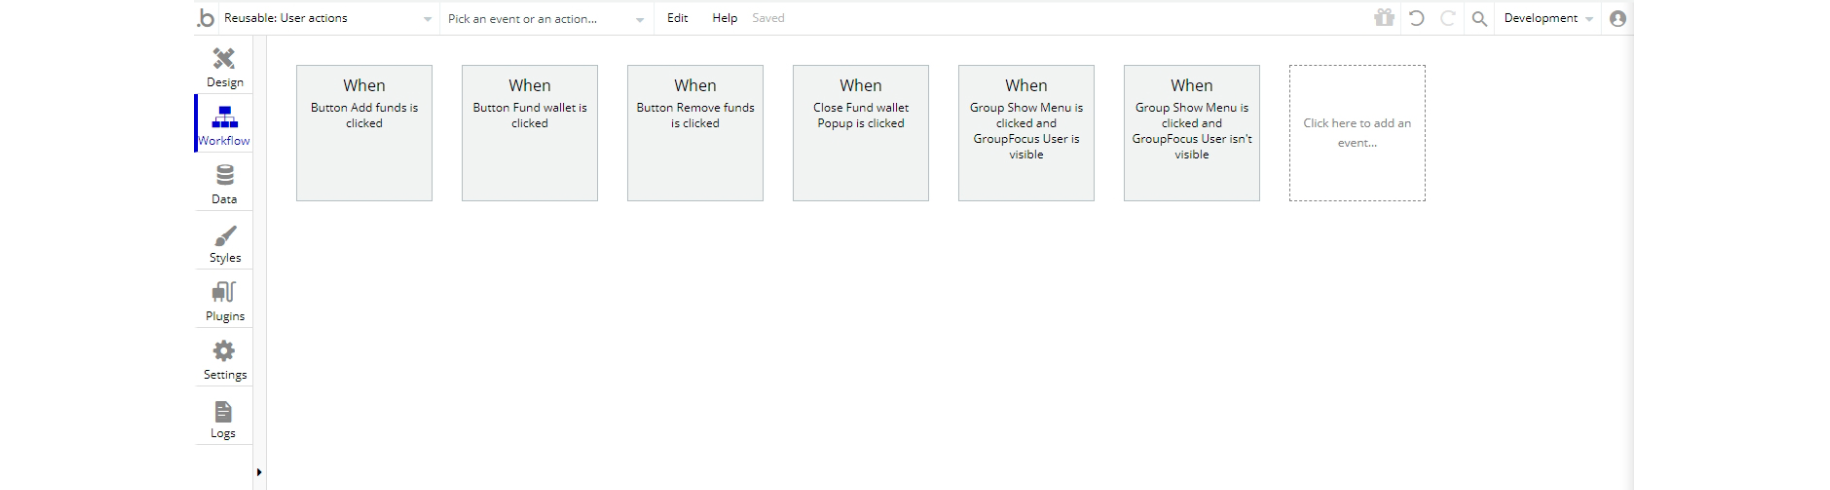Screen dimensions: 1830x490
Task: Click the undo arrow icon
Action: tap(1416, 18)
